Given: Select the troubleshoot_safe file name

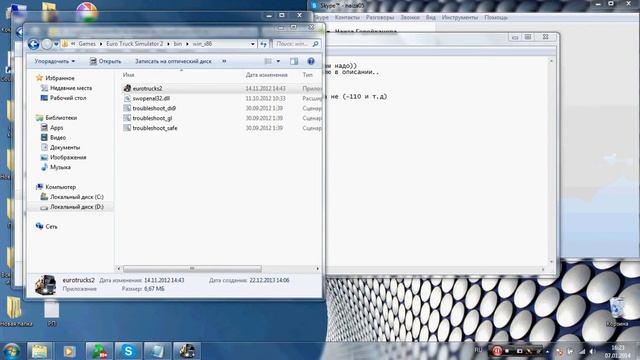Looking at the screenshot, I should [155, 128].
